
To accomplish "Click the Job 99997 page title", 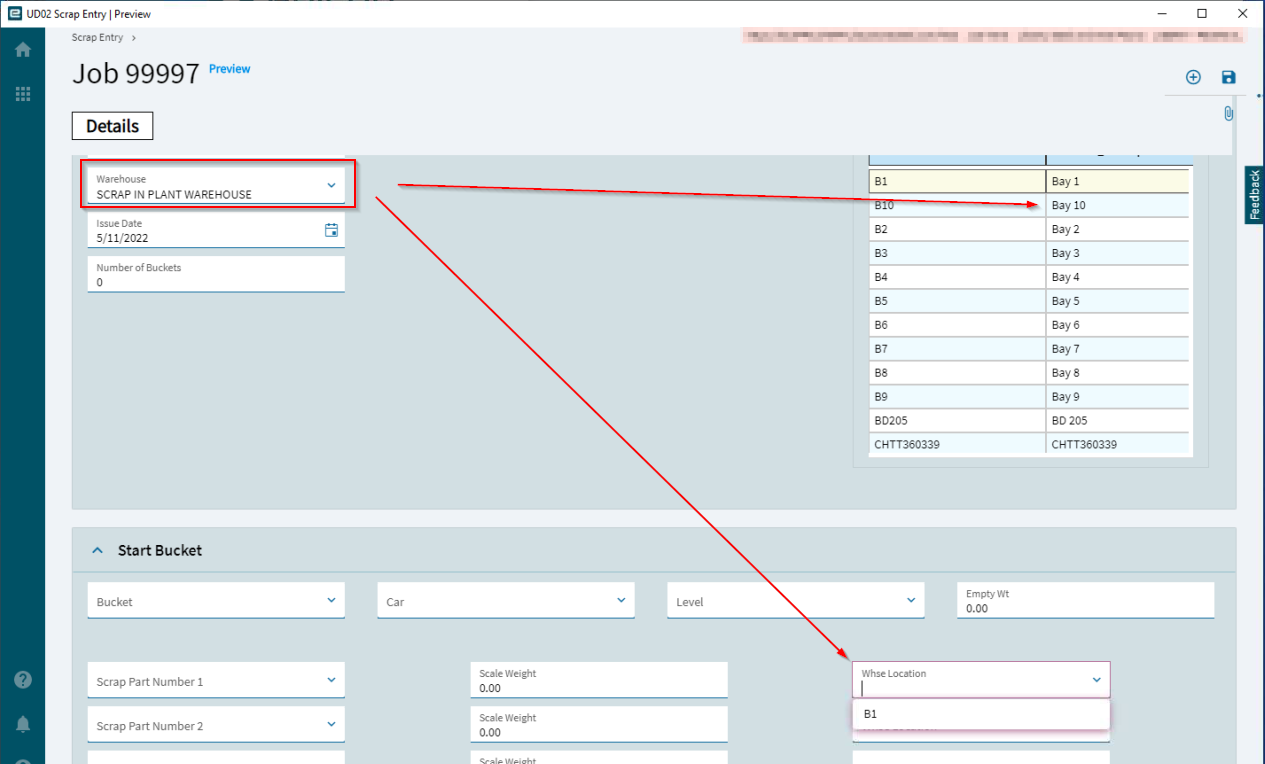I will tap(136, 73).
